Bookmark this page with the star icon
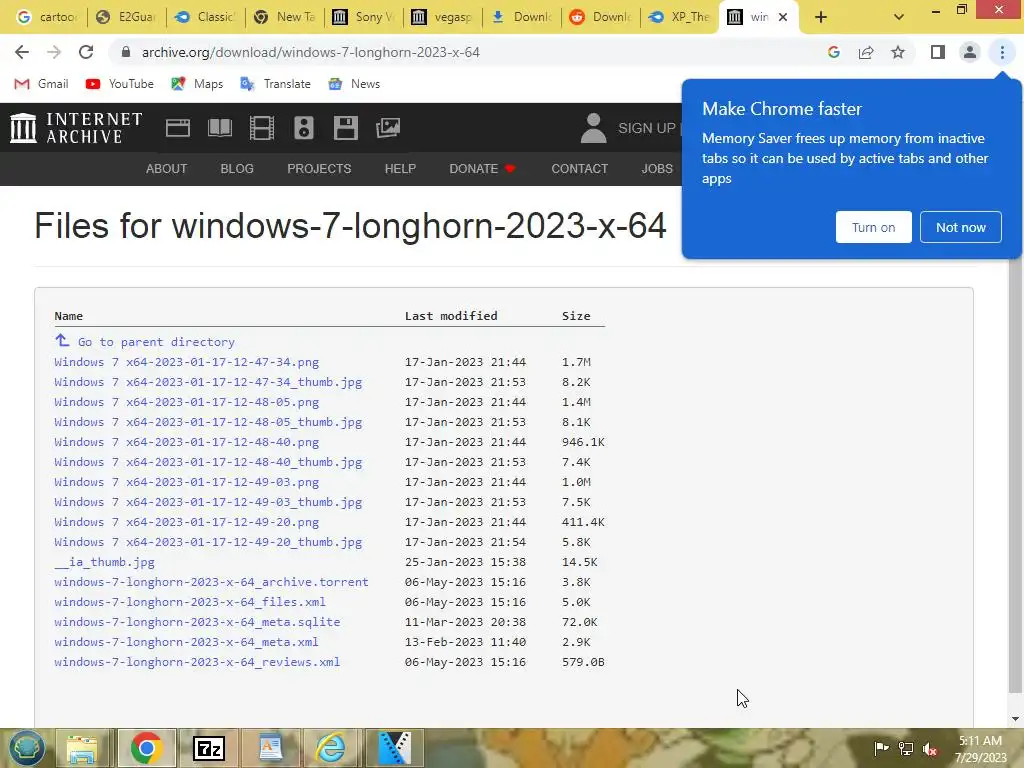1024x768 pixels. pyautogui.click(x=898, y=52)
